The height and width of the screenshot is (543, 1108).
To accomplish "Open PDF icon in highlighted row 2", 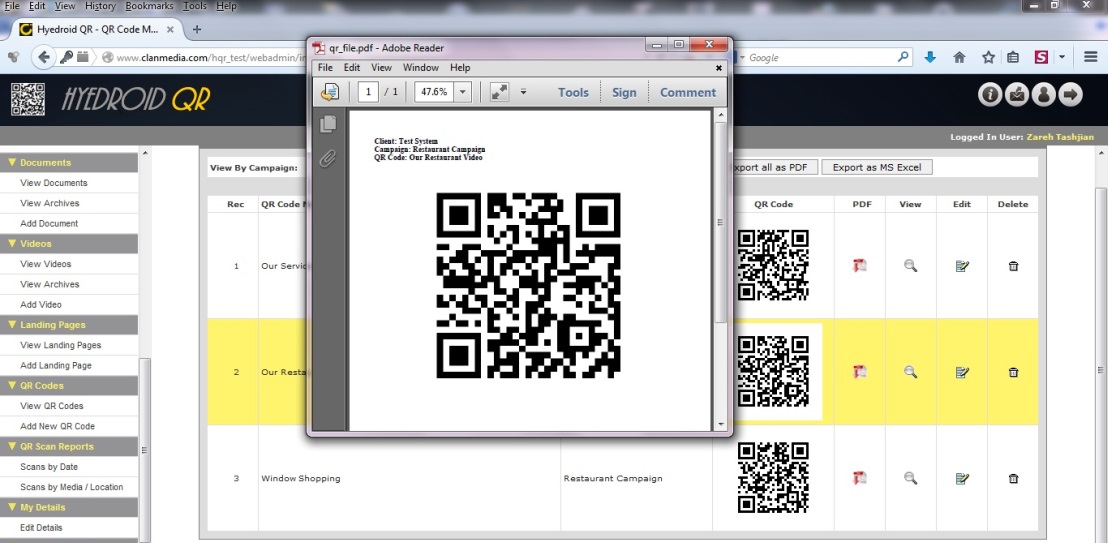I will click(859, 372).
